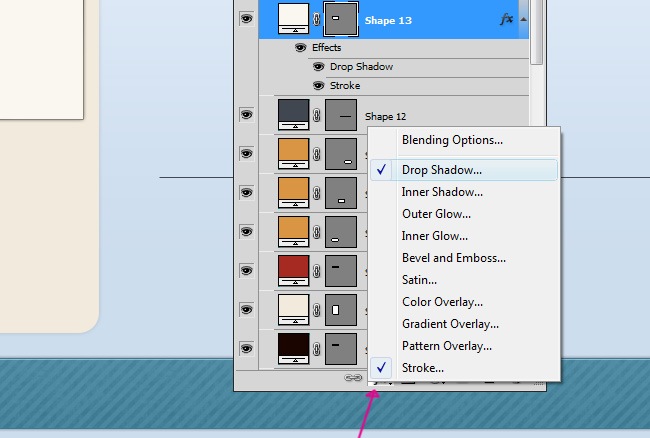Hide the Stroke effect eye icon
This screenshot has height=438, width=650.
point(318,85)
